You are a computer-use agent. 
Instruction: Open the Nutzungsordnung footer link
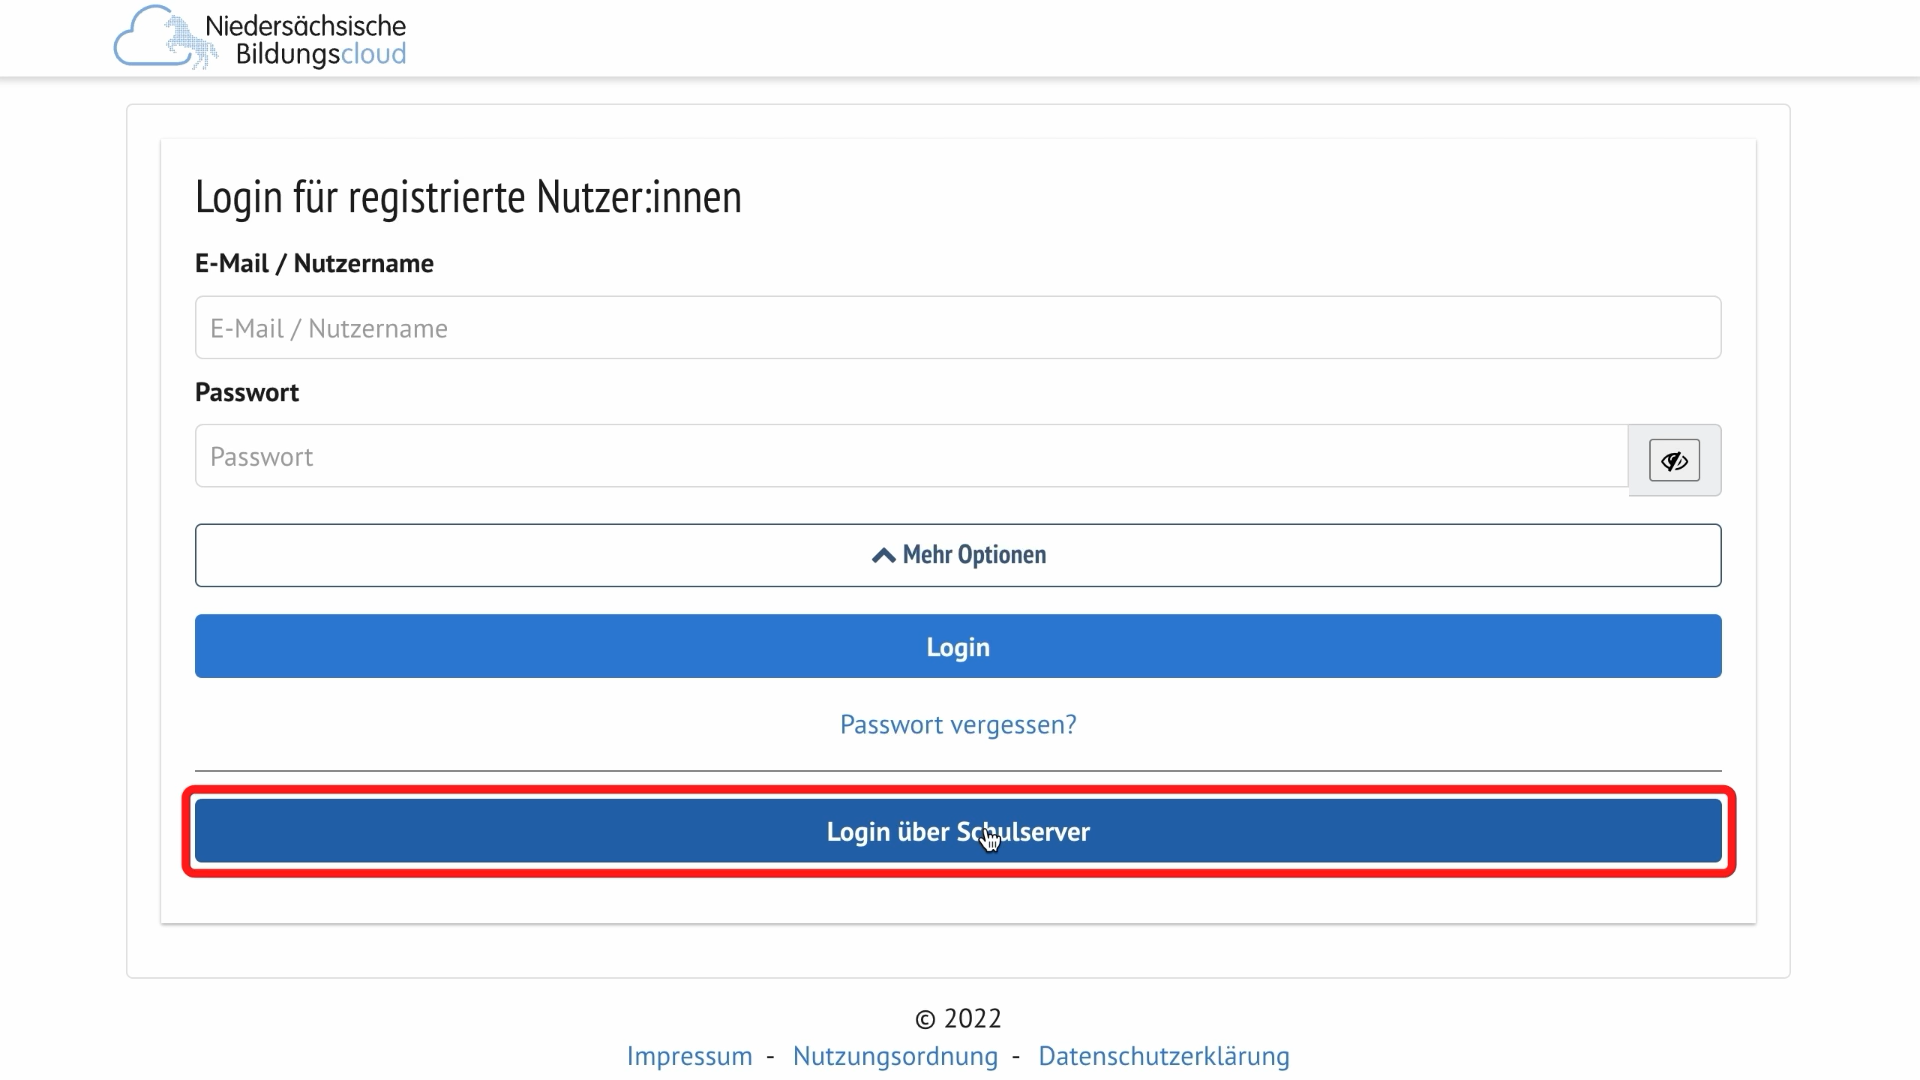(895, 1056)
